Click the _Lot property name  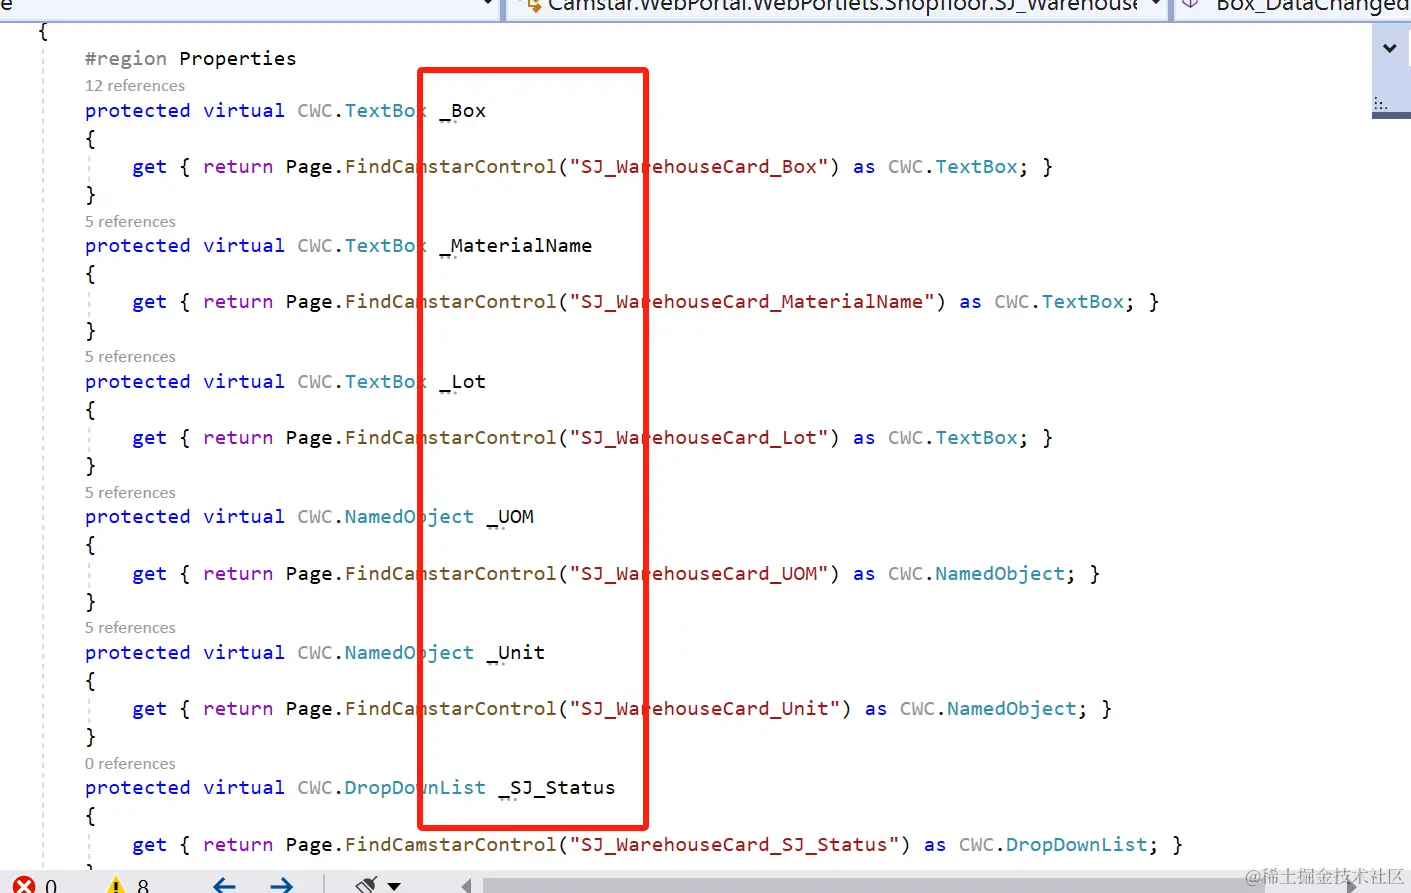coord(463,382)
